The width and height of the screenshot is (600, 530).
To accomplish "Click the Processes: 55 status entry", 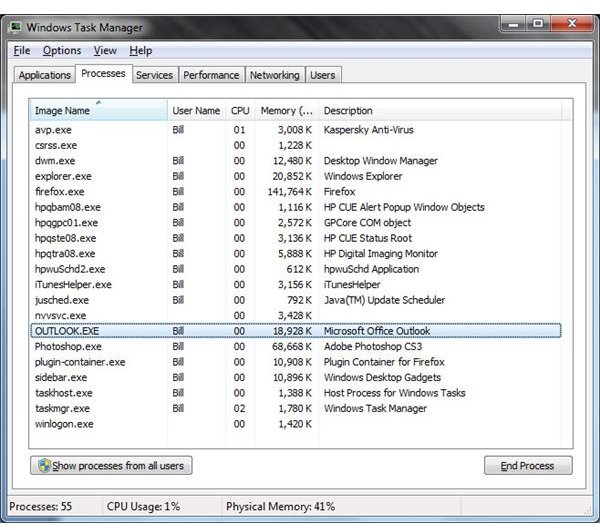I will pos(41,507).
